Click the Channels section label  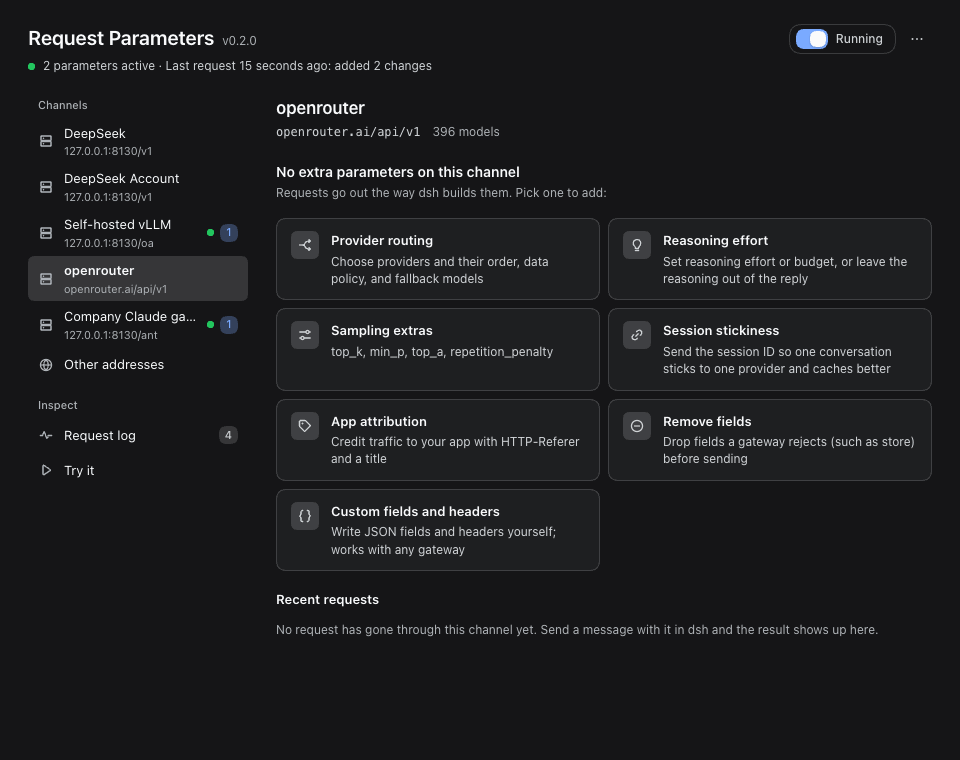(x=62, y=105)
